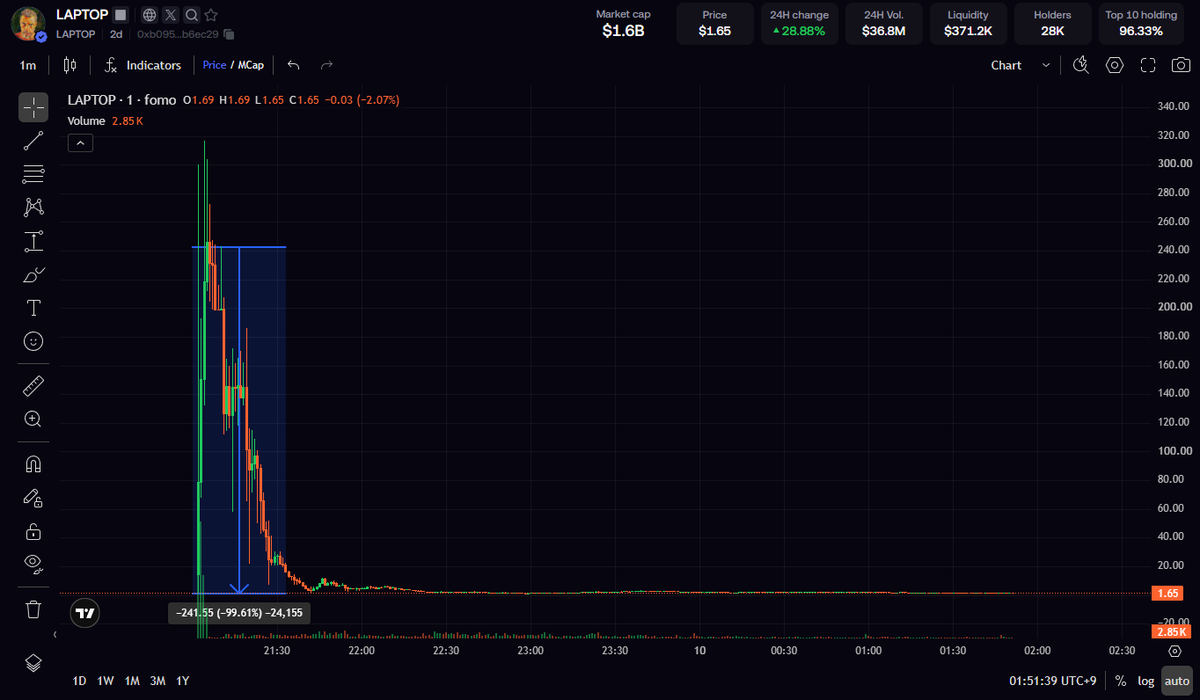Viewport: 1200px width, 700px height.
Task: Open the Fibonacci and Gann tools group
Action: (33, 174)
